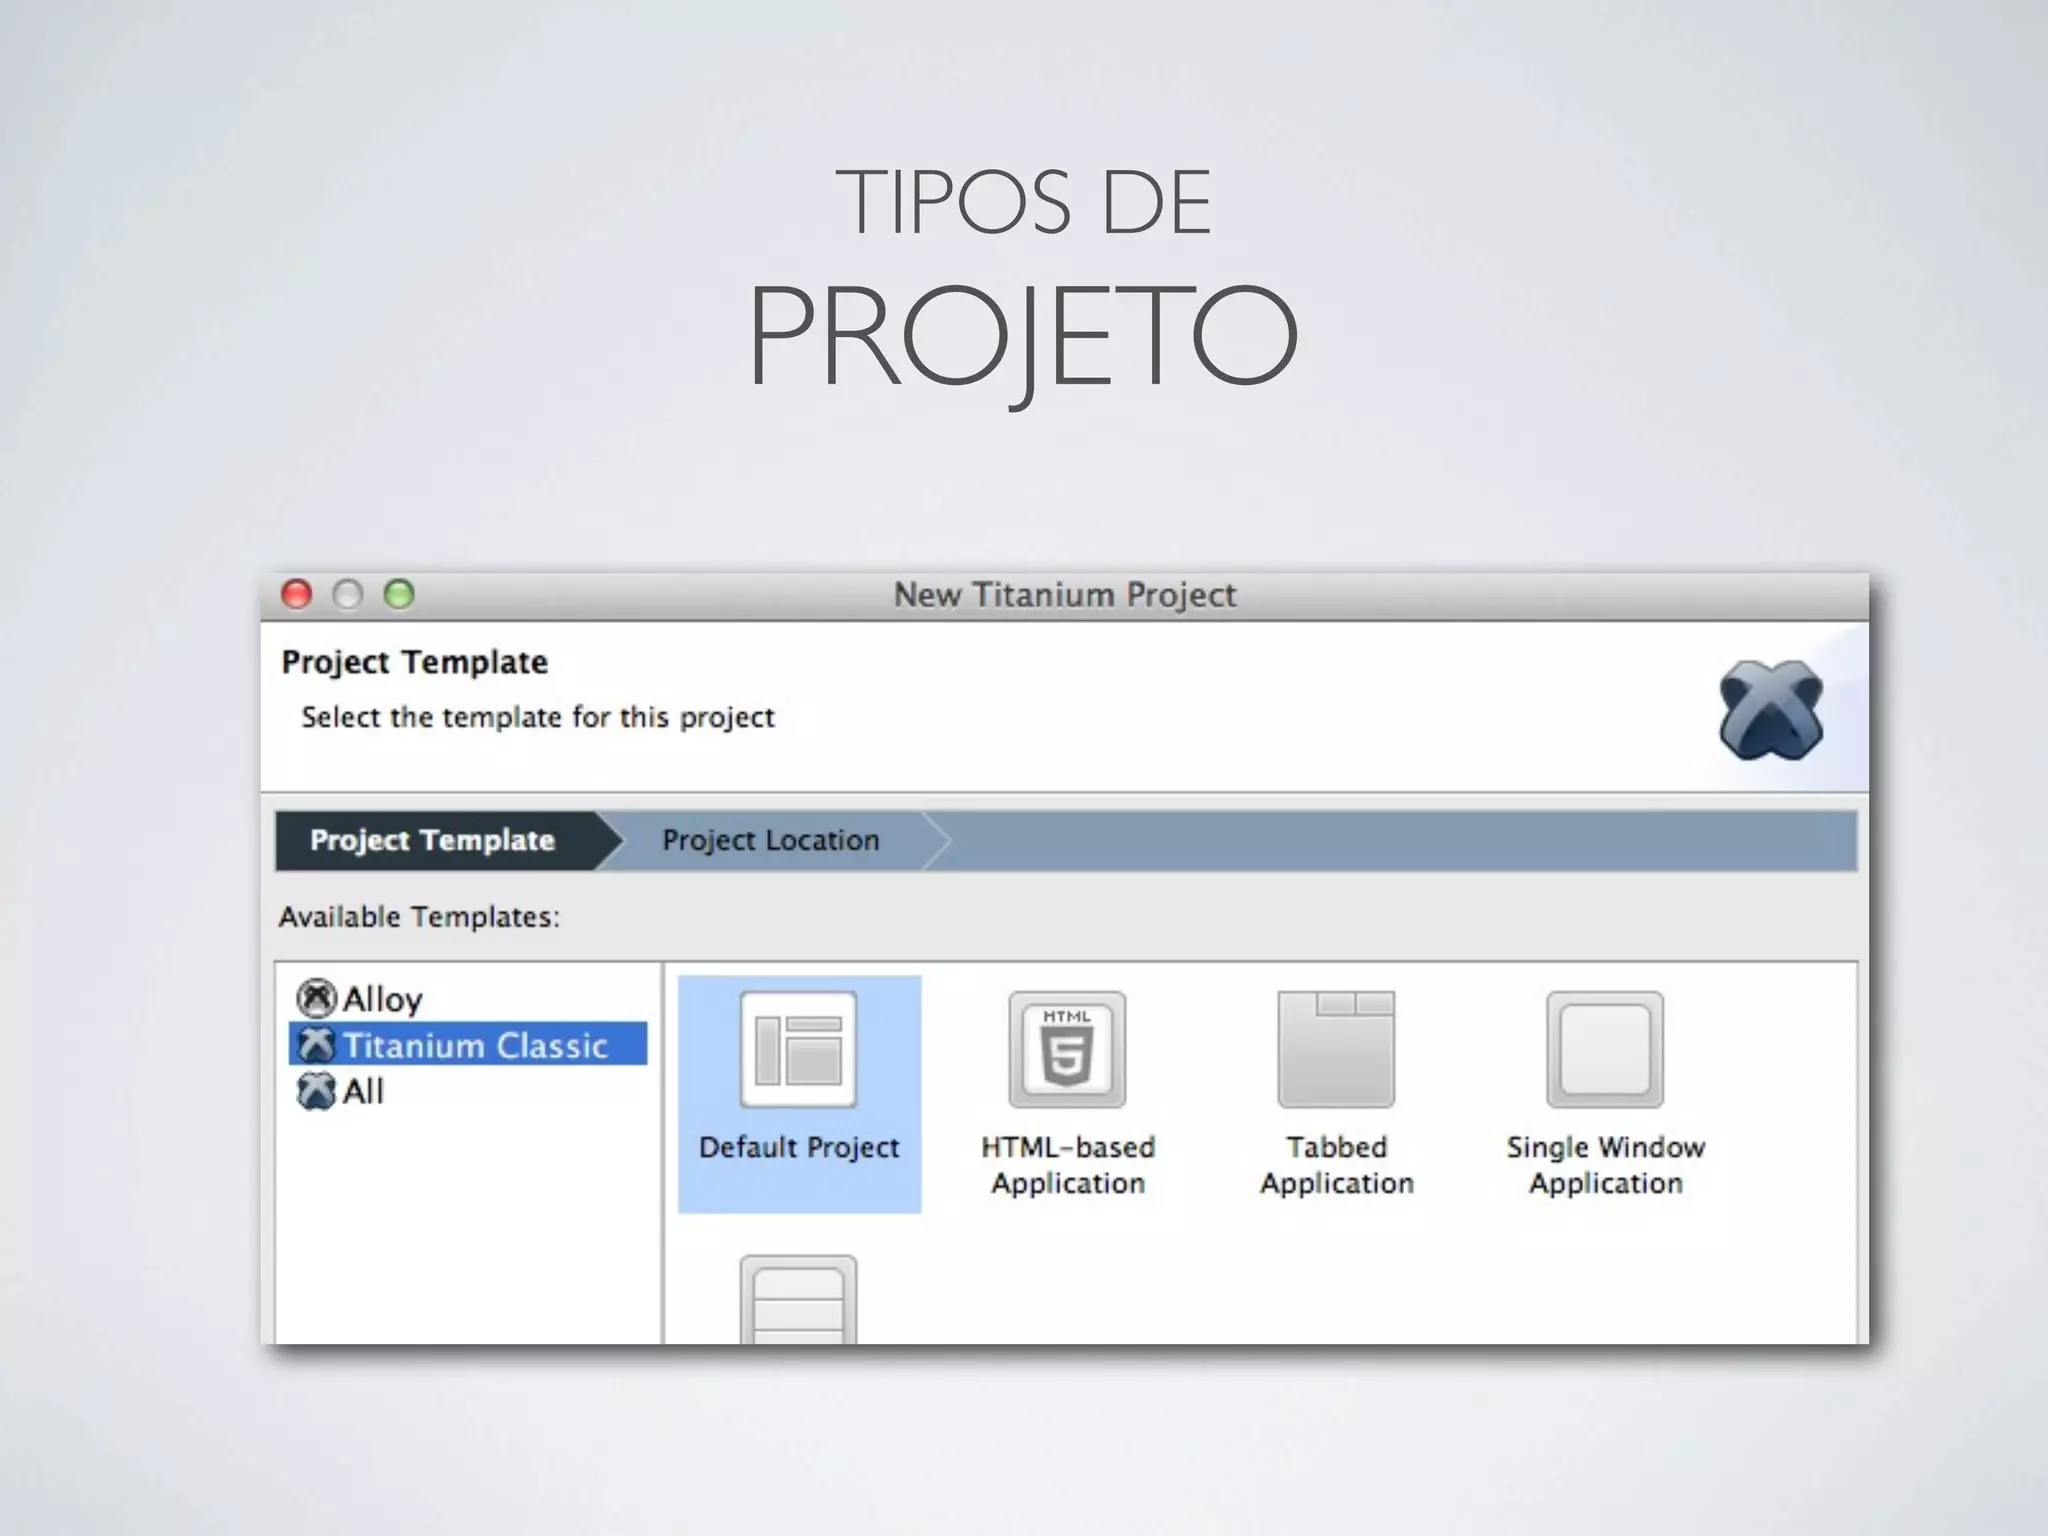Click the HTML-based Application label
This screenshot has height=1536, width=2048.
(1068, 1165)
